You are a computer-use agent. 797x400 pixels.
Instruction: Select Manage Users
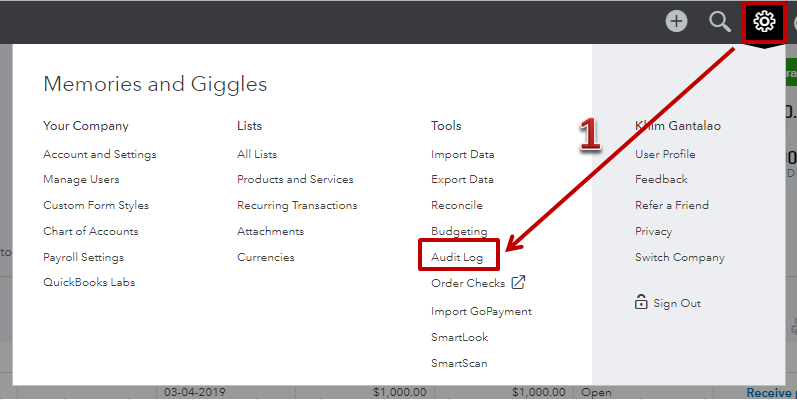81,179
